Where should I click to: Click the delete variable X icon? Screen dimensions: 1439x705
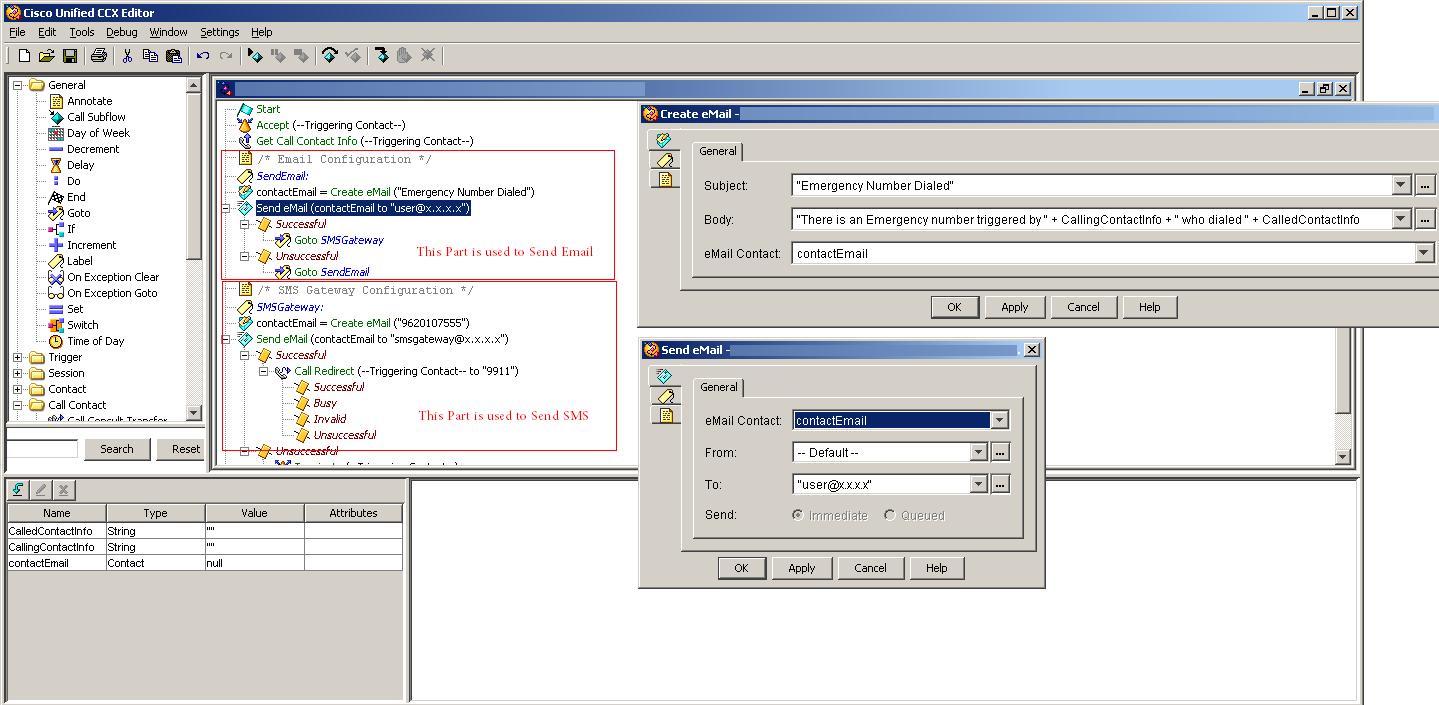click(63, 490)
